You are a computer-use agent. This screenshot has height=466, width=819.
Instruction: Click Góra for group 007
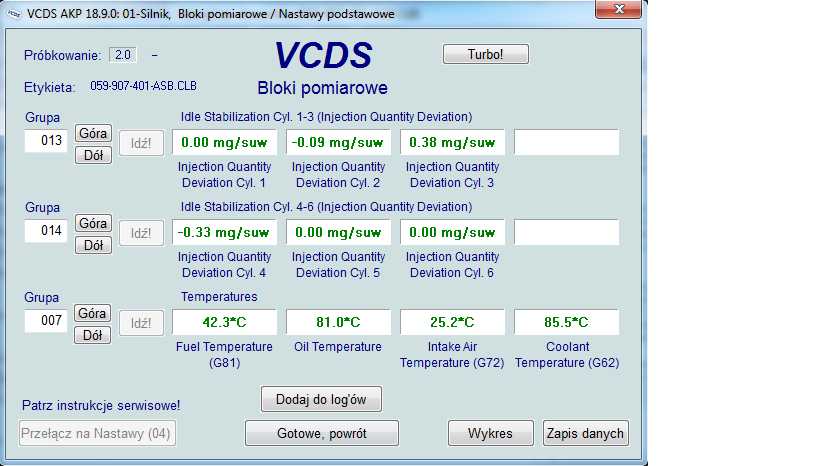click(x=92, y=313)
